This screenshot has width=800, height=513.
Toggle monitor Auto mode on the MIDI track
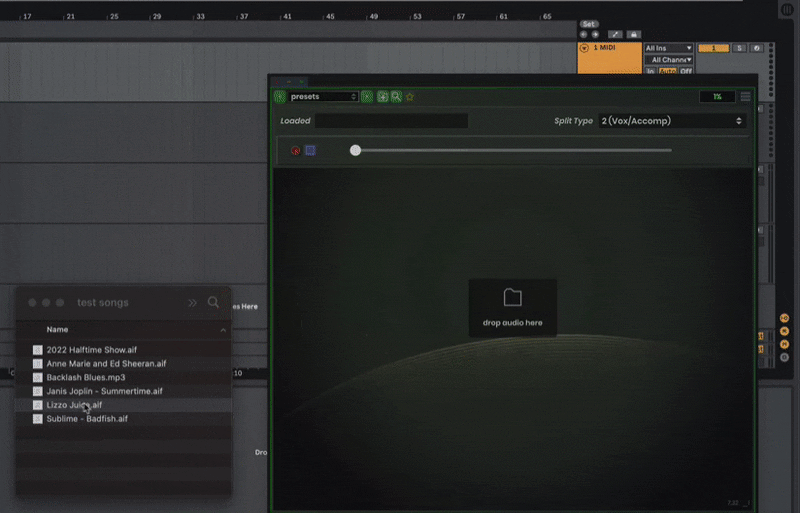click(667, 71)
